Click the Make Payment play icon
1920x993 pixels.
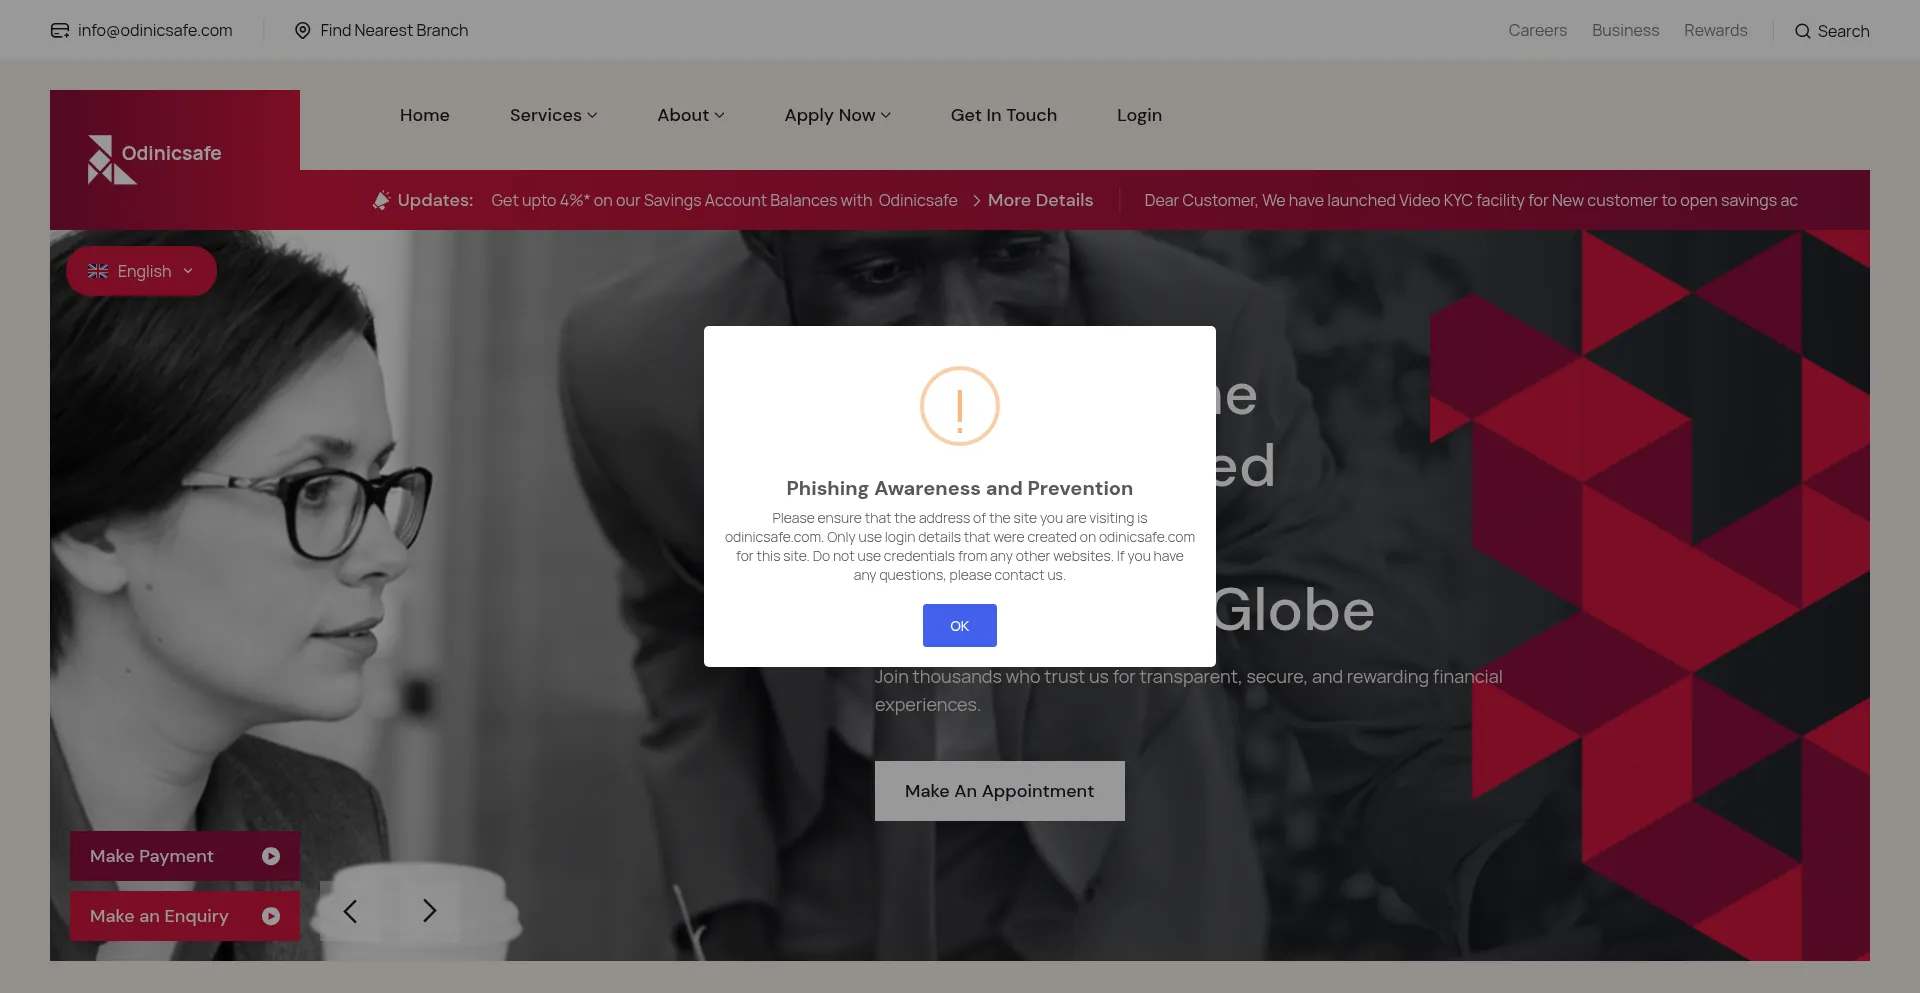coord(271,856)
